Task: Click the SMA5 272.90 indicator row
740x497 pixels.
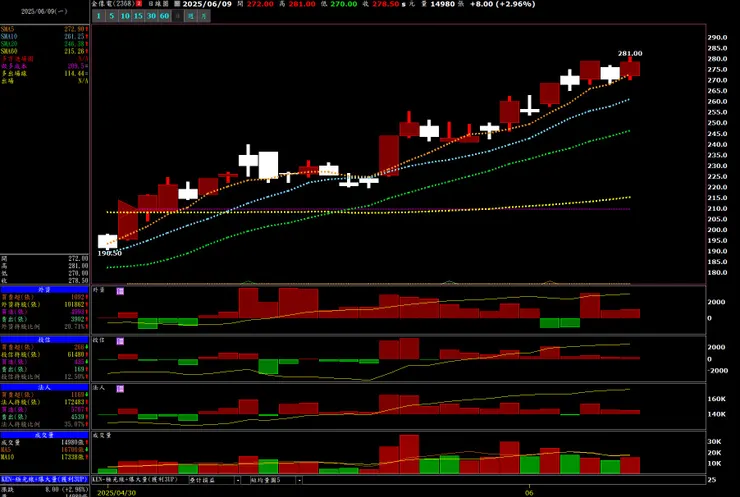Action: coord(44,29)
